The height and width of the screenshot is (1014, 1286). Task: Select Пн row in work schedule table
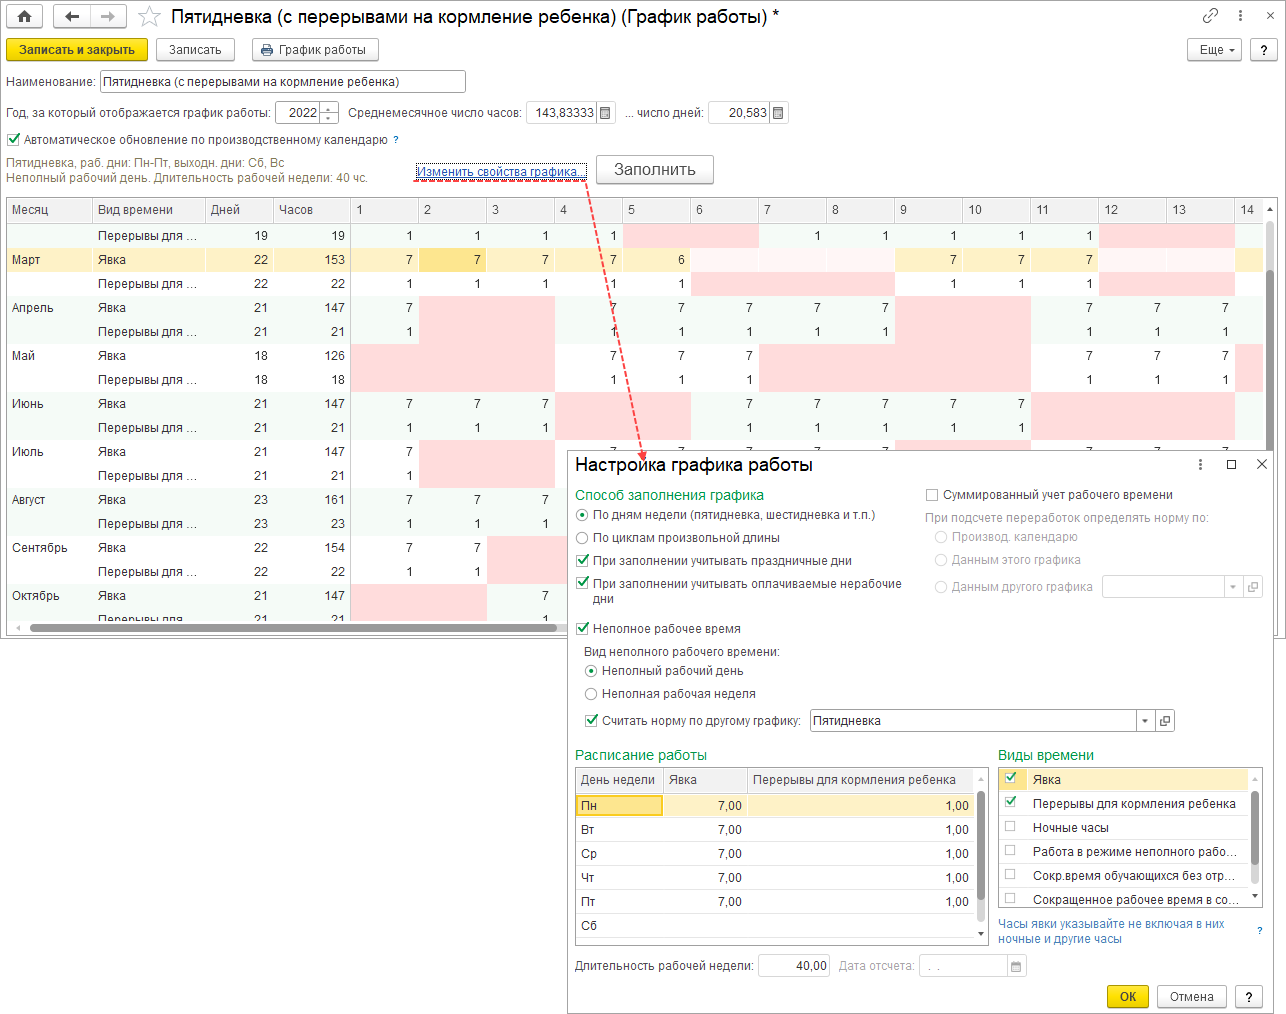(775, 806)
